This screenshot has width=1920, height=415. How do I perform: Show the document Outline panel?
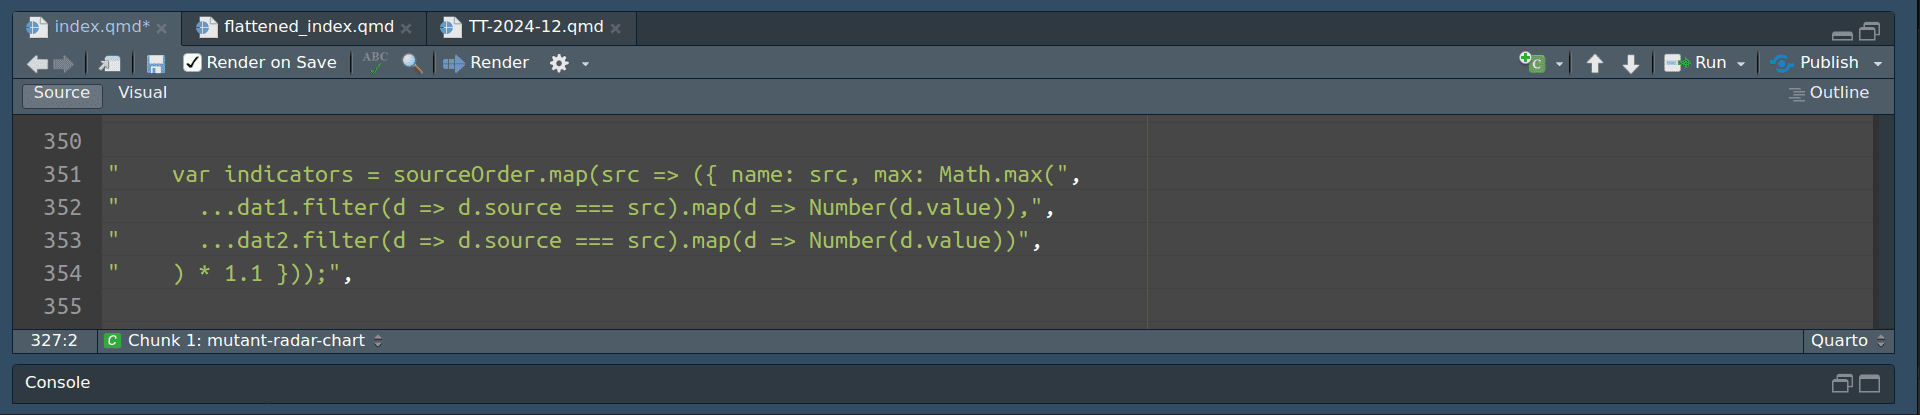(x=1829, y=93)
